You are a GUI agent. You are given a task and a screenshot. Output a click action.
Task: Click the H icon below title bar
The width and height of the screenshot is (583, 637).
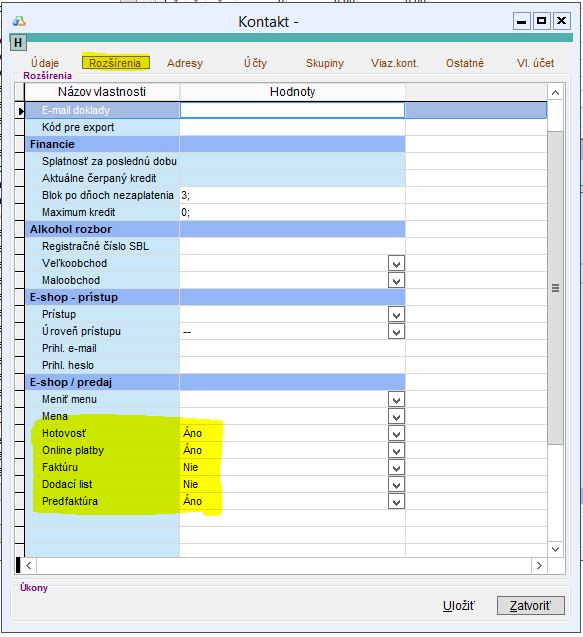point(18,43)
